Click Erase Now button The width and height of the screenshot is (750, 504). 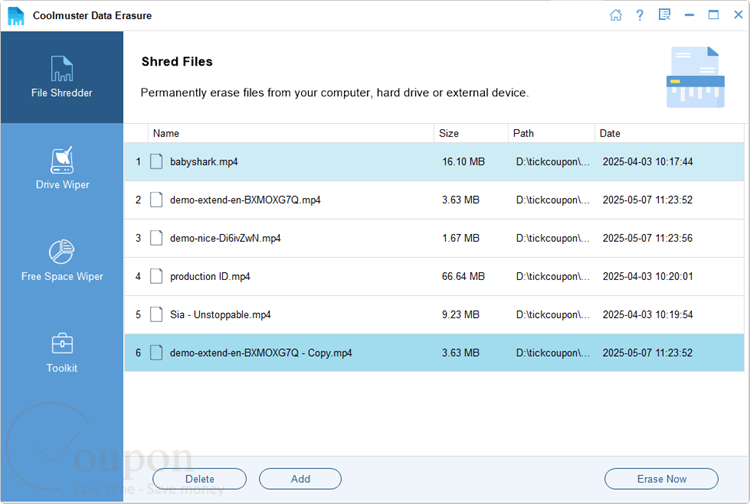point(662,479)
